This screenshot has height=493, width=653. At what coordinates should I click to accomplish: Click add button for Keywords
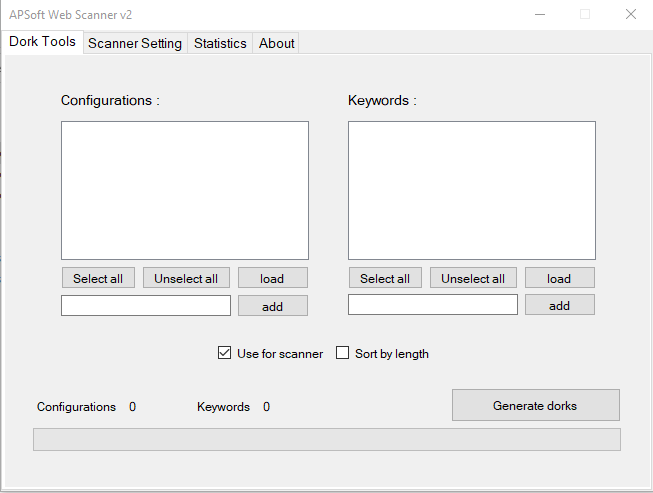559,305
